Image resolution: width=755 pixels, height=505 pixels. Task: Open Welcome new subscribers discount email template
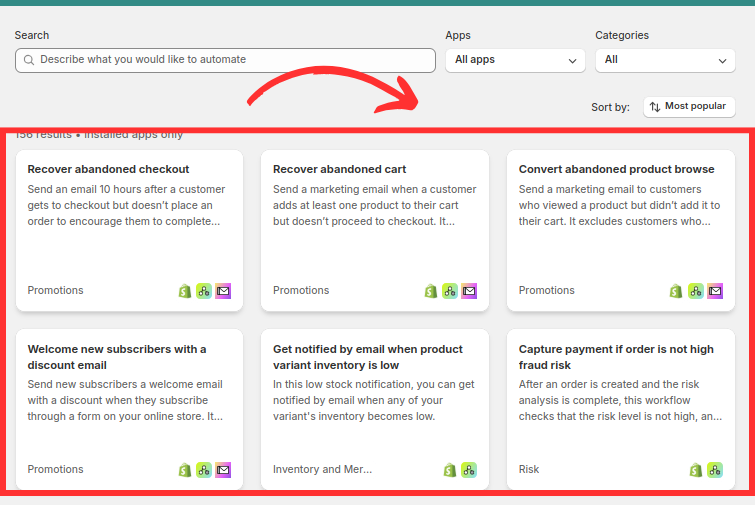click(x=117, y=356)
